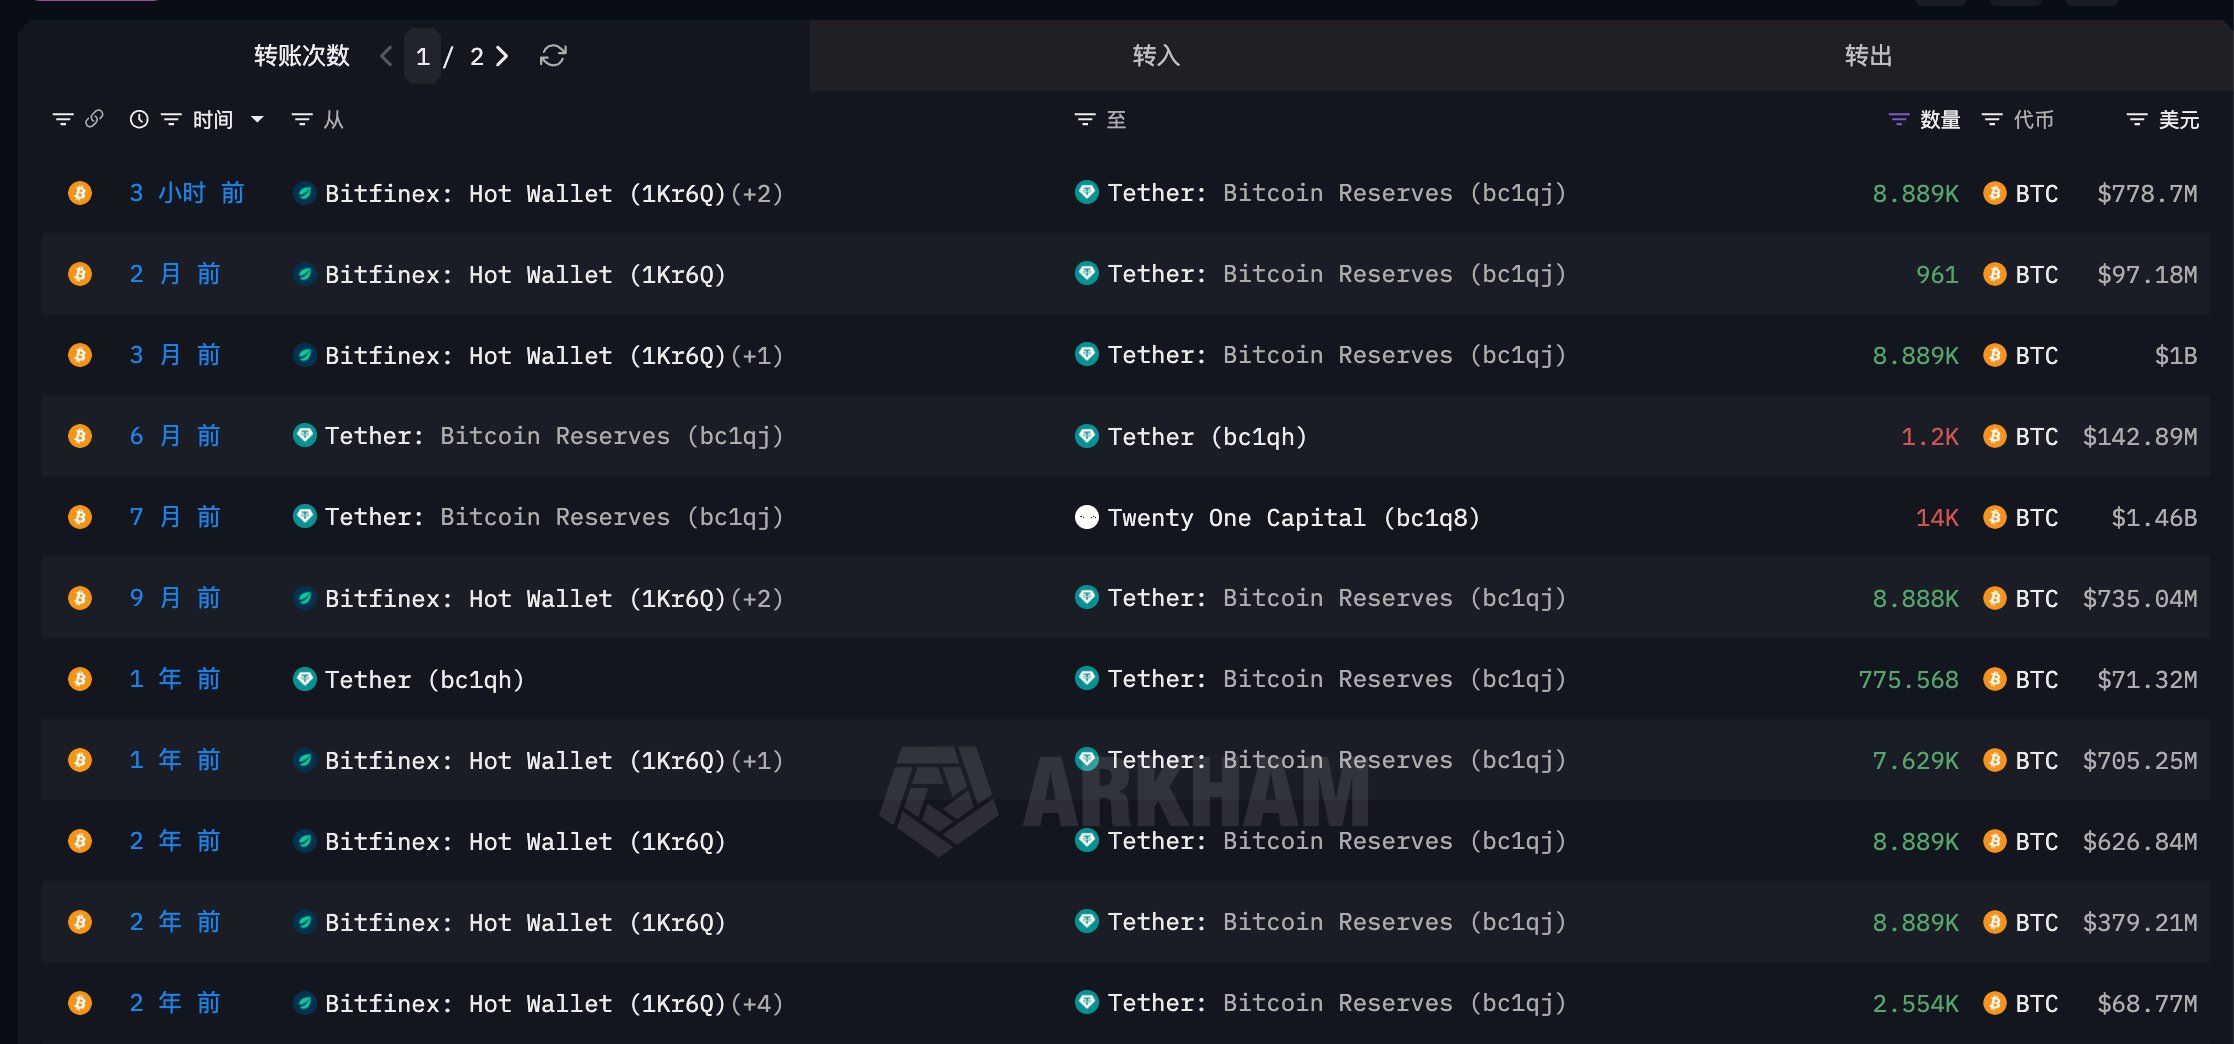Click the page number field showing 1
This screenshot has height=1044, width=2234.
pyautogui.click(x=423, y=57)
